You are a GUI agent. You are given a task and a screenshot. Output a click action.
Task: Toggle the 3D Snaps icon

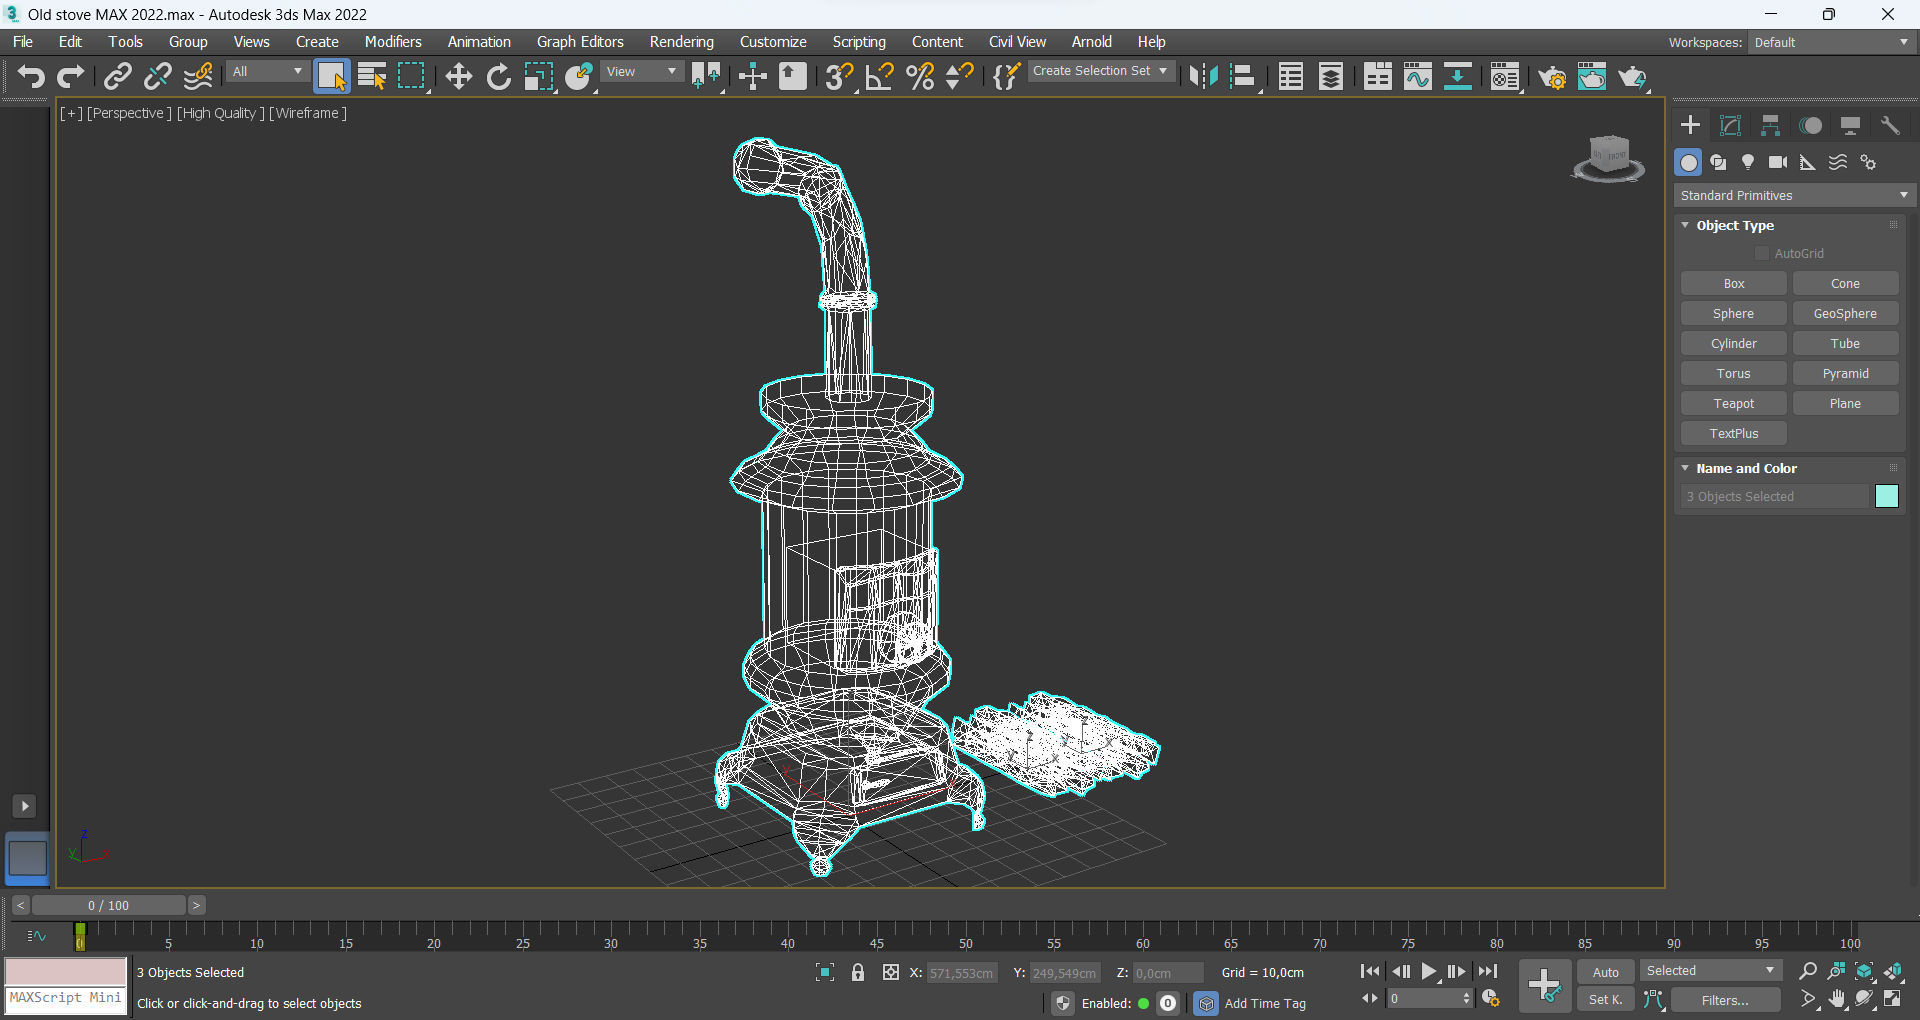coord(840,76)
